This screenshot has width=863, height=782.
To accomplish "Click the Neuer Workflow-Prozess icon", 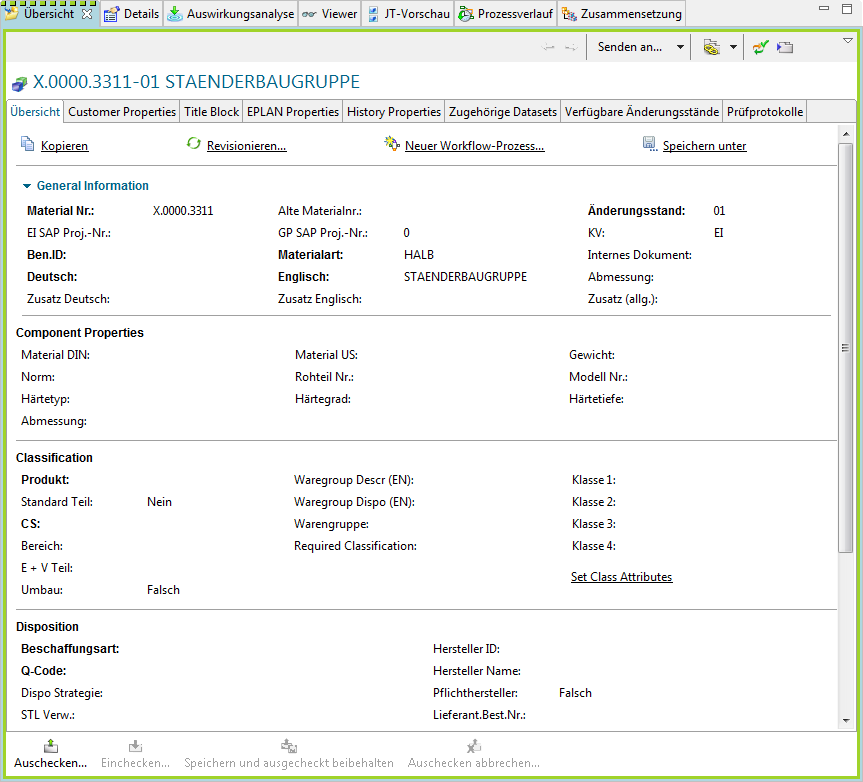I will pos(392,145).
